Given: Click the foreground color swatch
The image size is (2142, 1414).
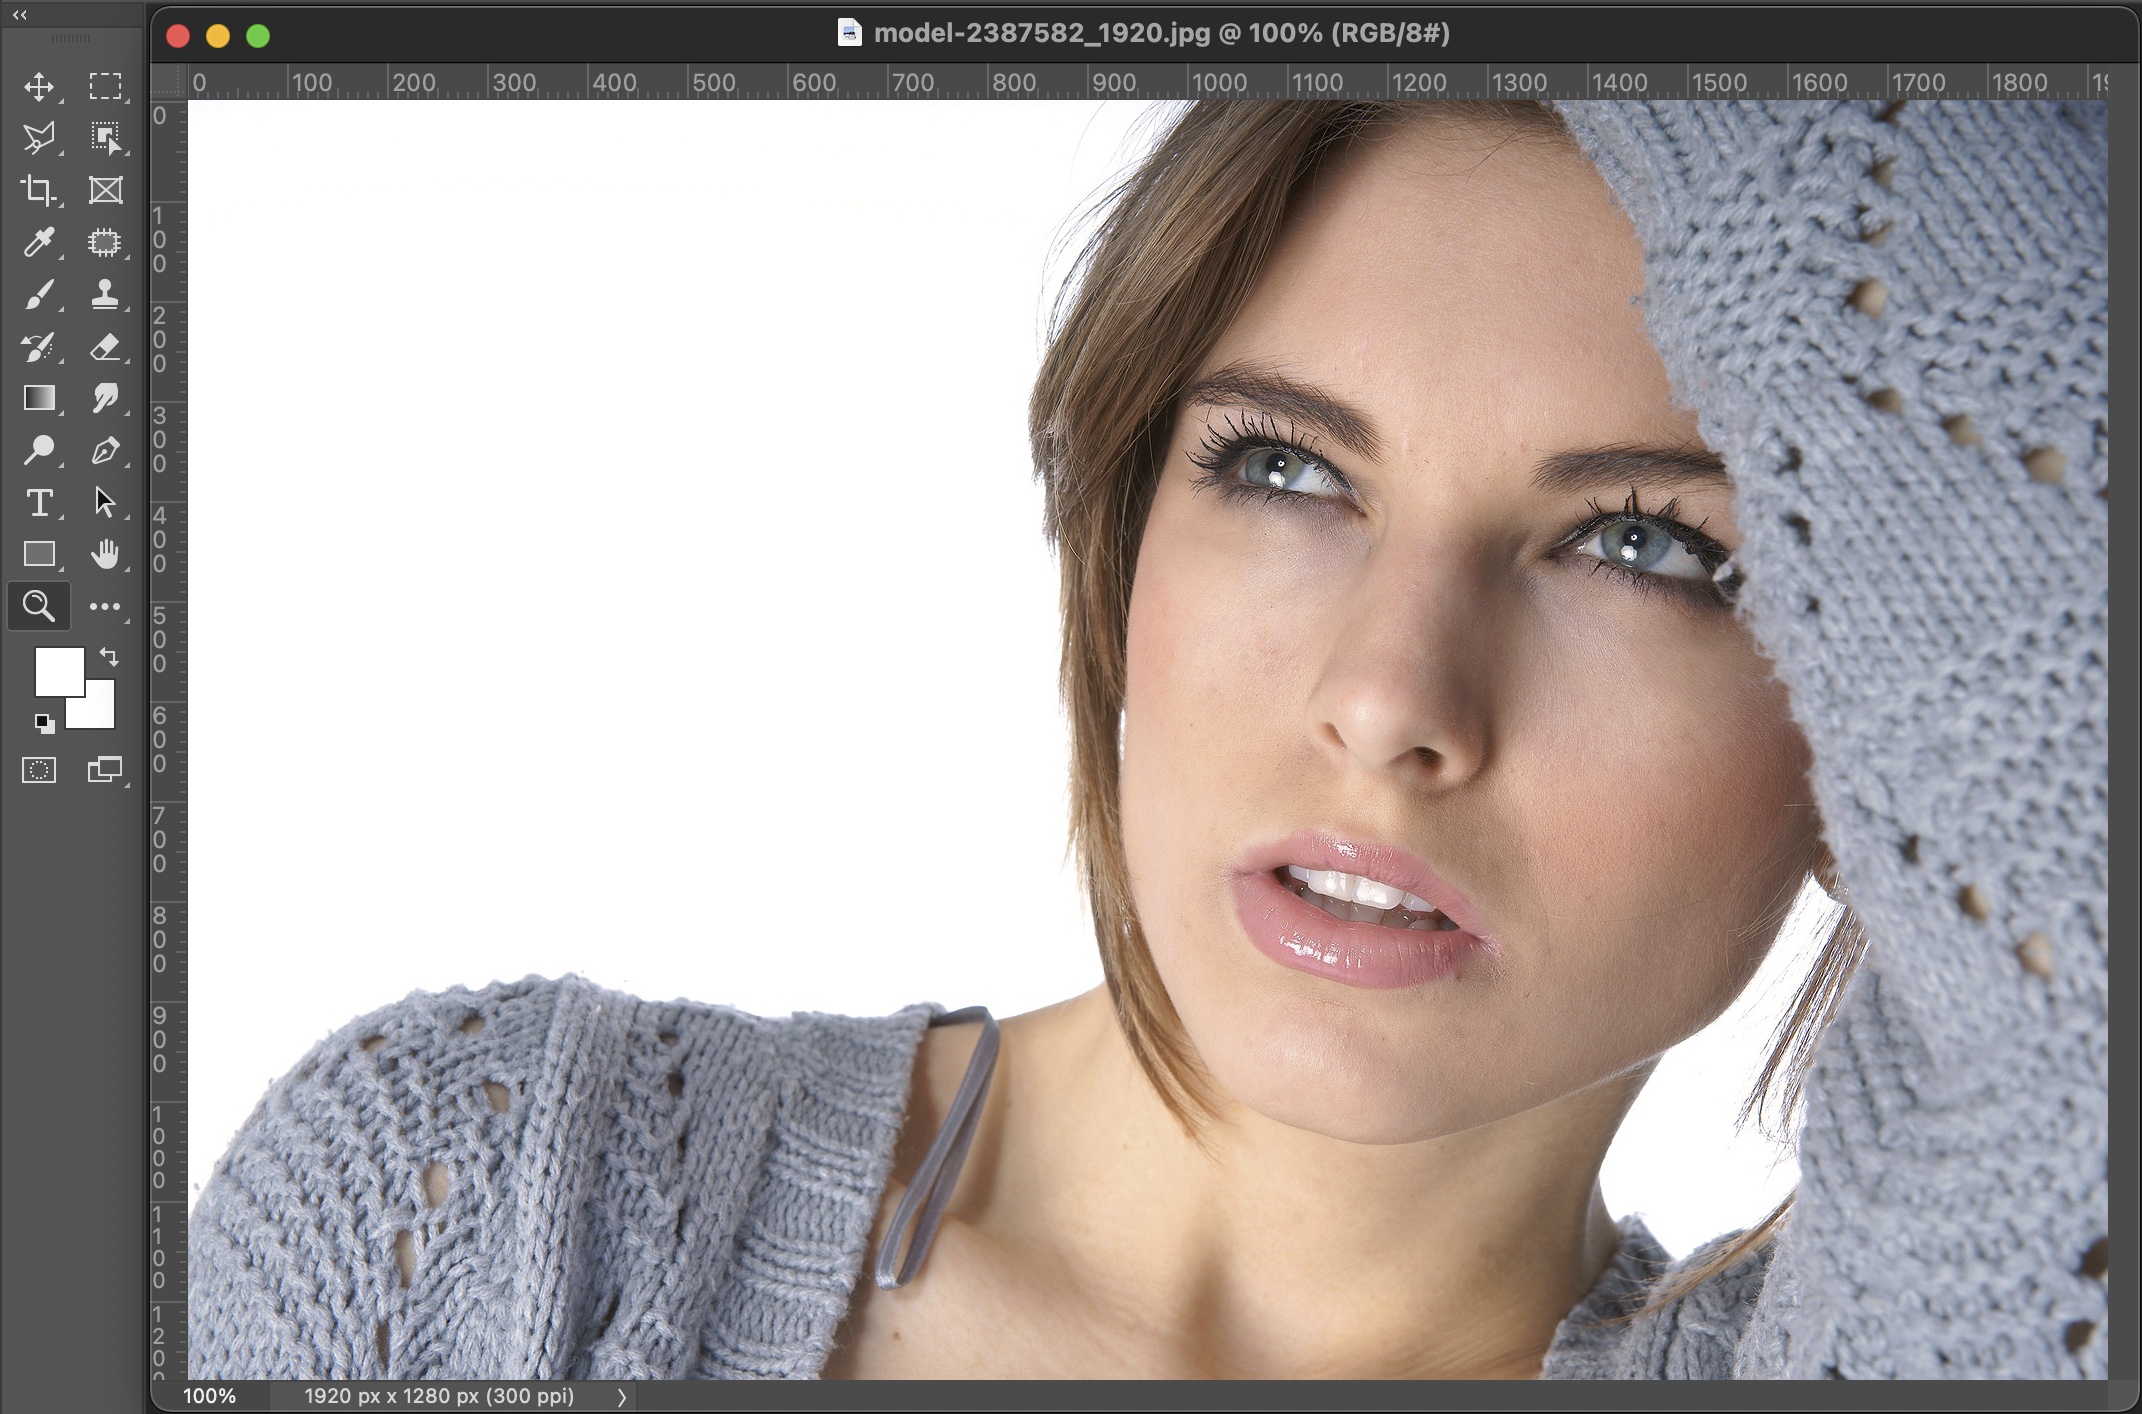Looking at the screenshot, I should tap(57, 670).
